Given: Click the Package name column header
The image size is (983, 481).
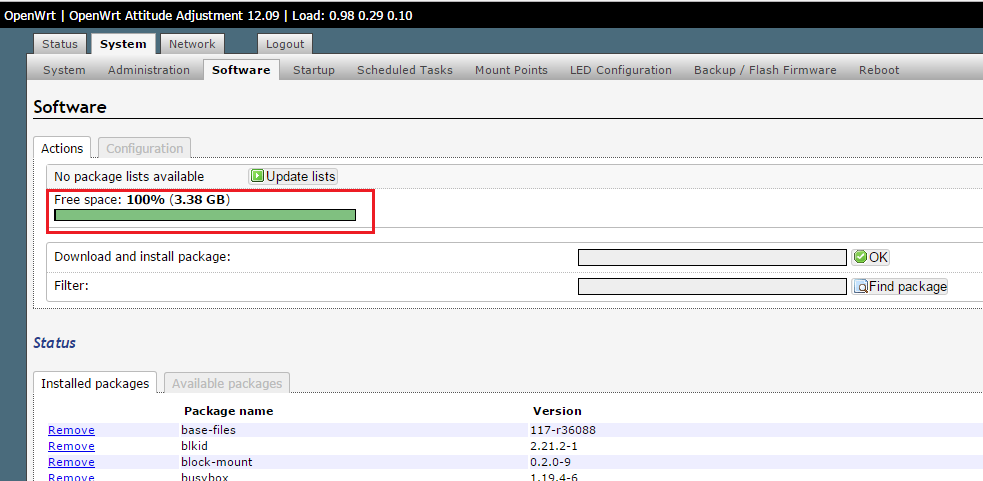Looking at the screenshot, I should click(x=229, y=411).
